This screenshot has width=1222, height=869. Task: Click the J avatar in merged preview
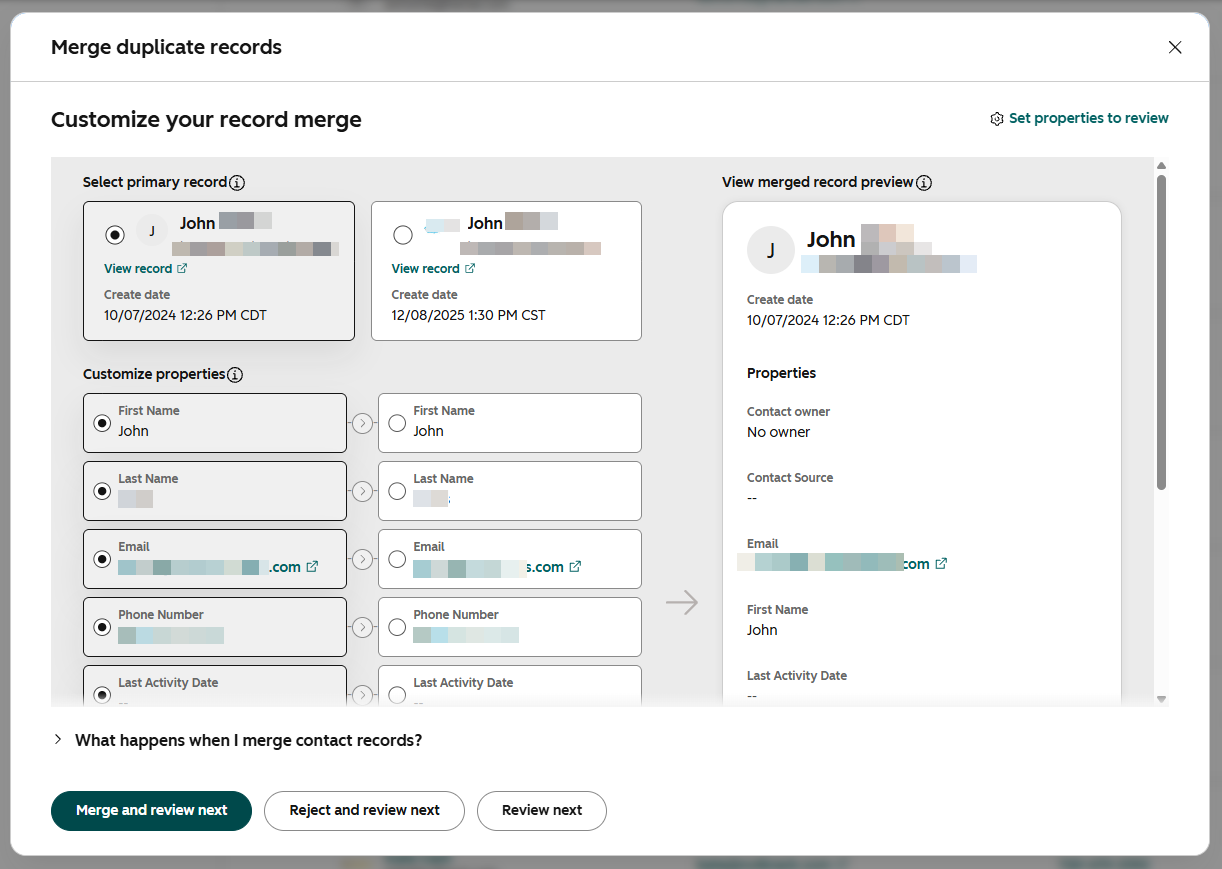771,250
